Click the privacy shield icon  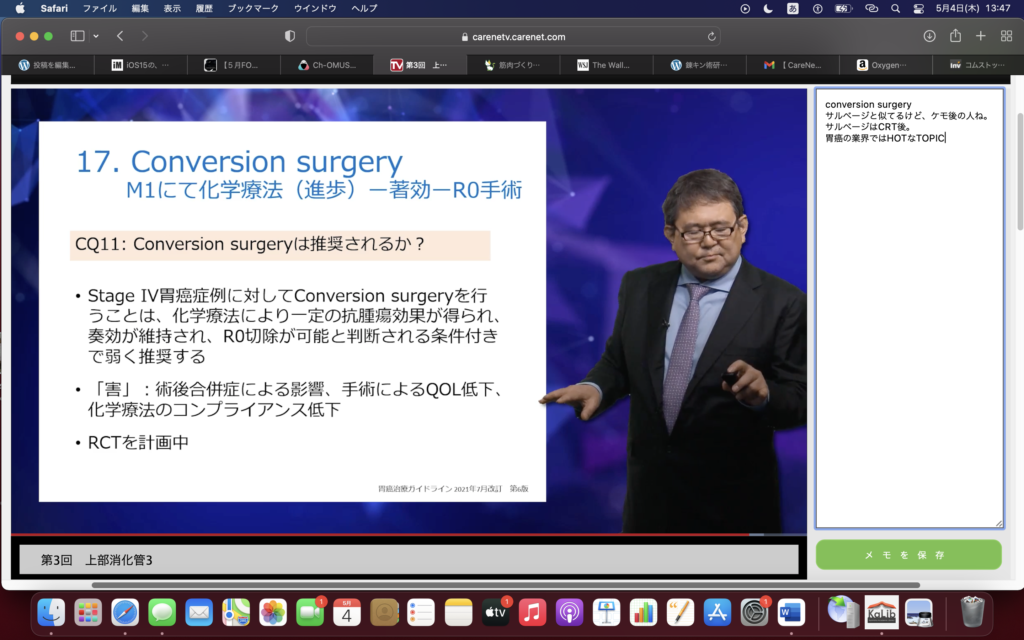point(290,36)
